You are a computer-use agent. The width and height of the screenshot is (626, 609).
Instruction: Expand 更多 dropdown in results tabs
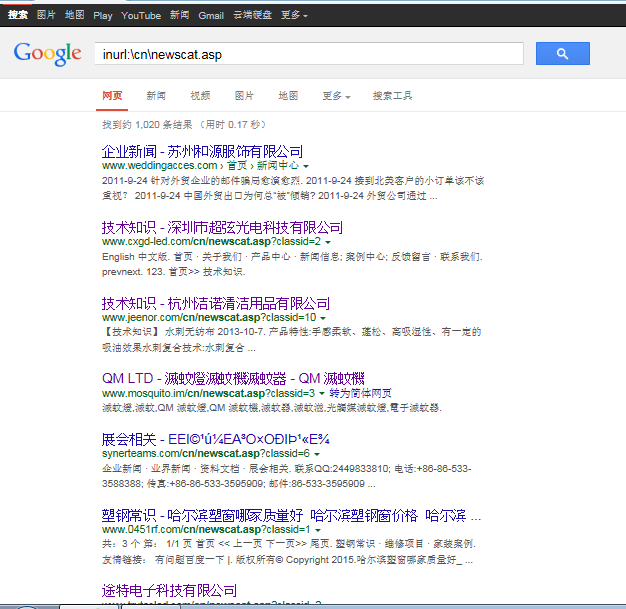point(336,96)
